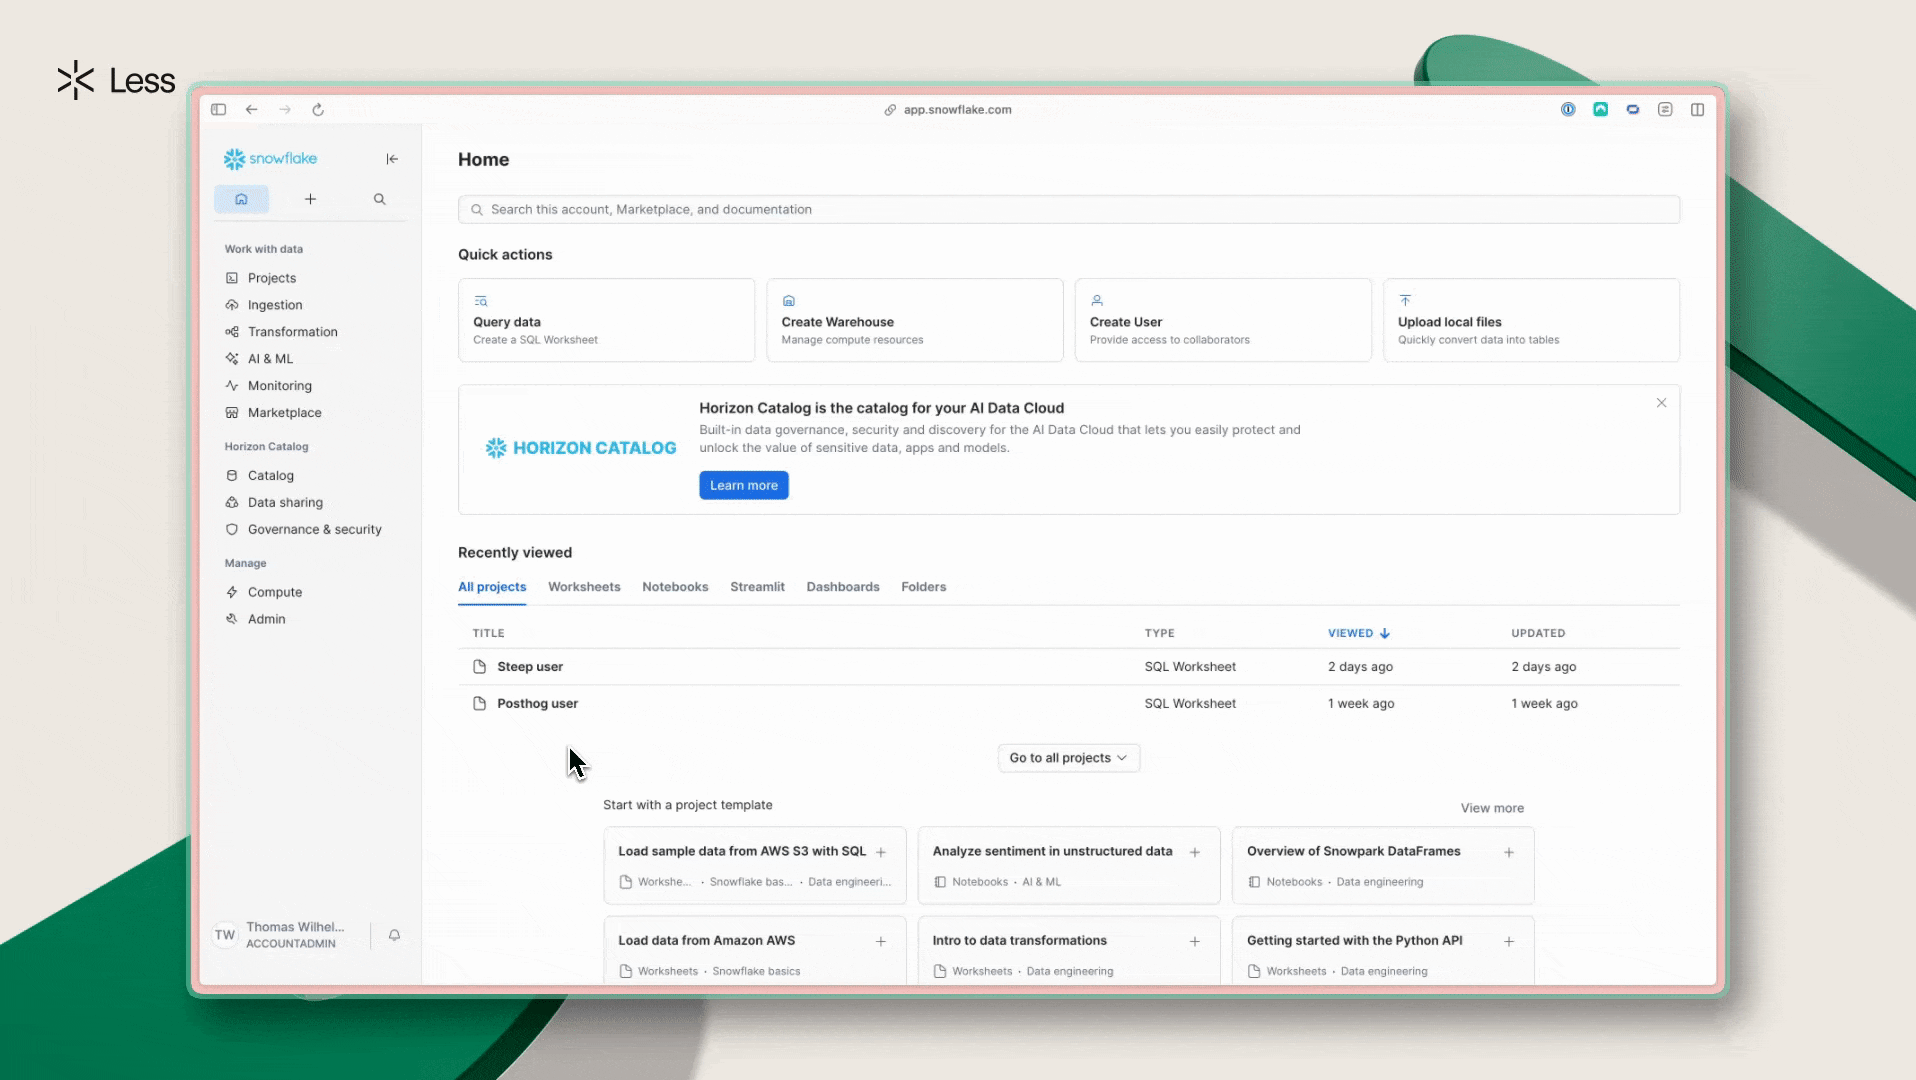Open the Create Warehouse quick action
This screenshot has width=1916, height=1080.
[915, 320]
